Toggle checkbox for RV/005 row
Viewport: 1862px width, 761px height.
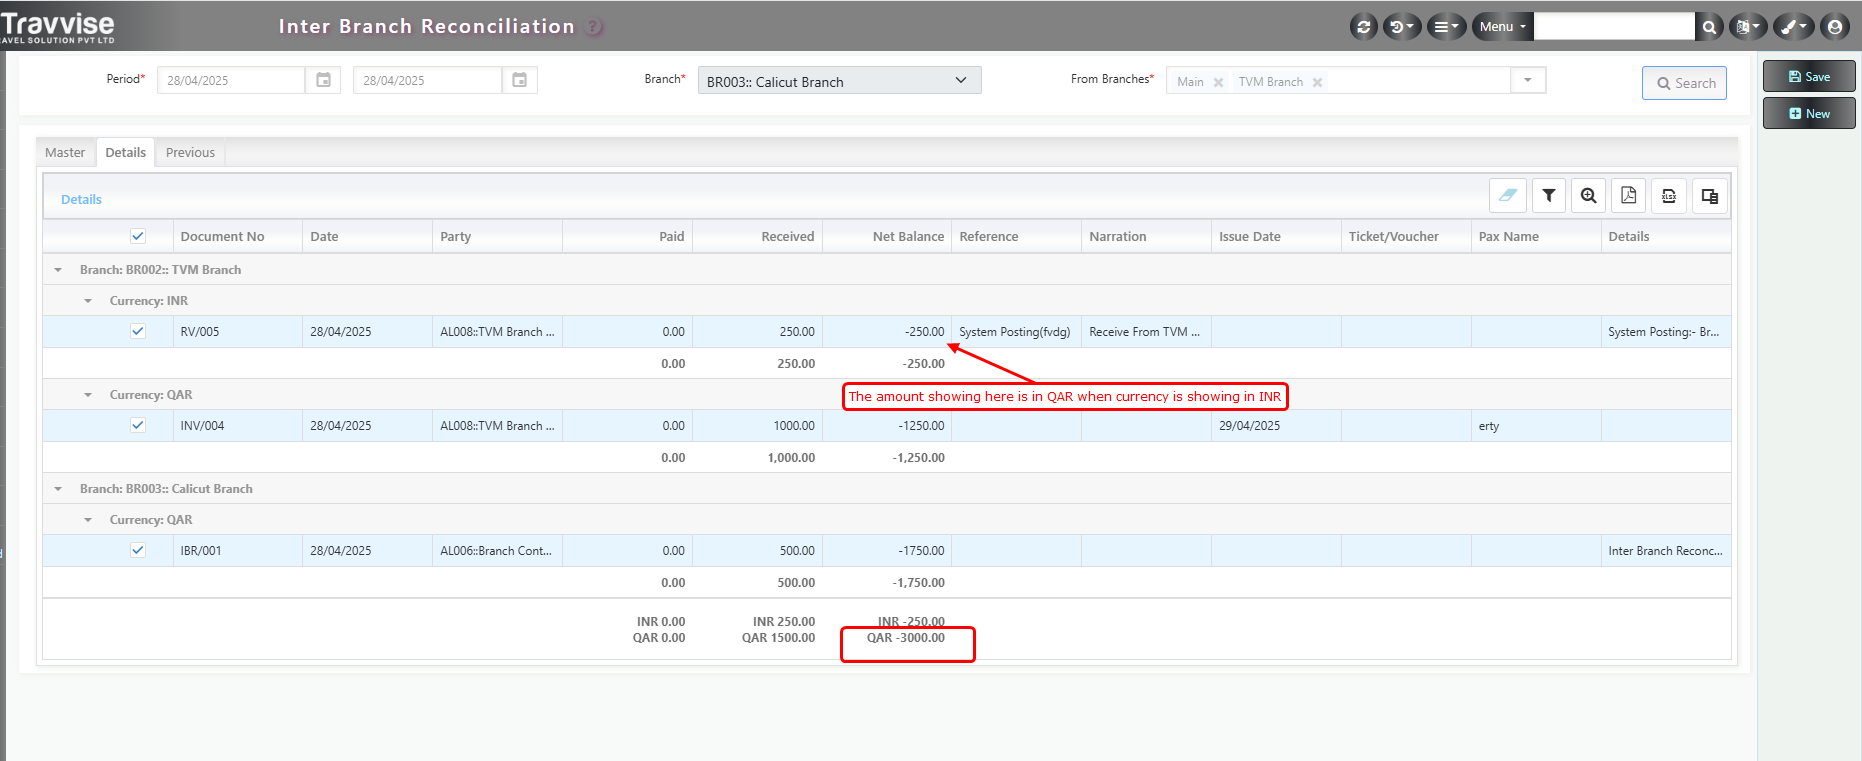(138, 331)
